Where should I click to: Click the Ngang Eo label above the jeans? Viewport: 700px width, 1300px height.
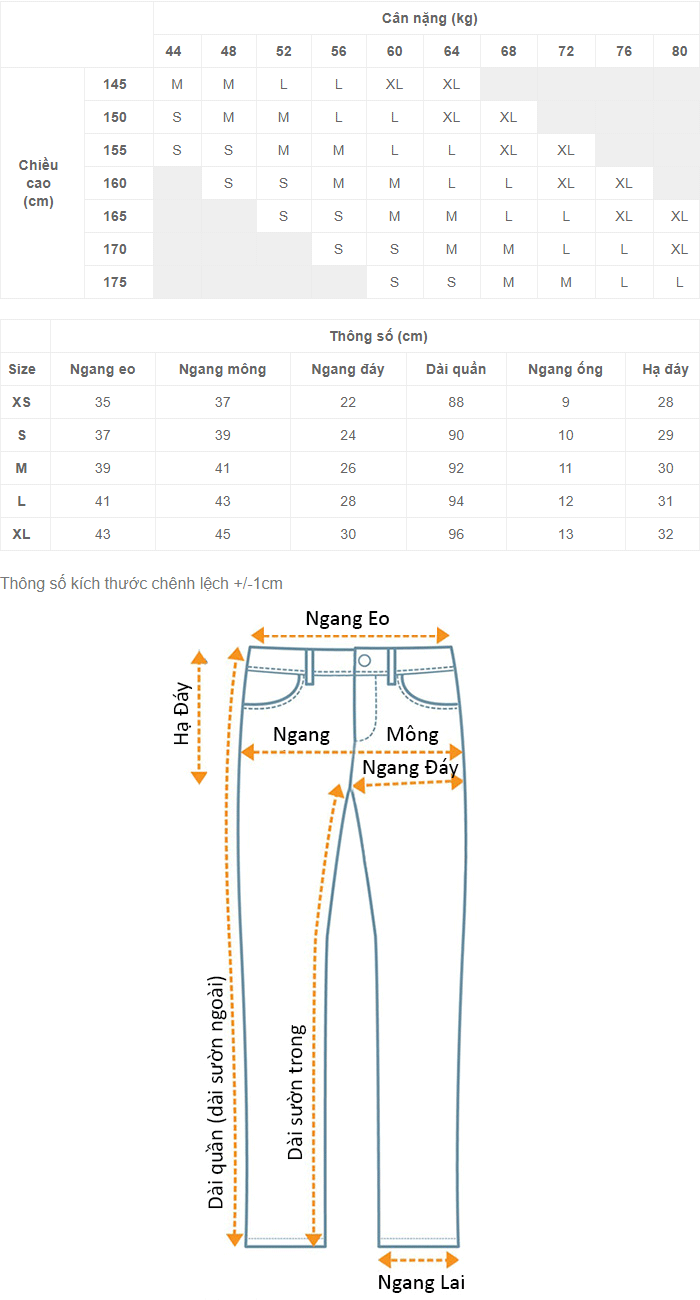click(x=347, y=618)
